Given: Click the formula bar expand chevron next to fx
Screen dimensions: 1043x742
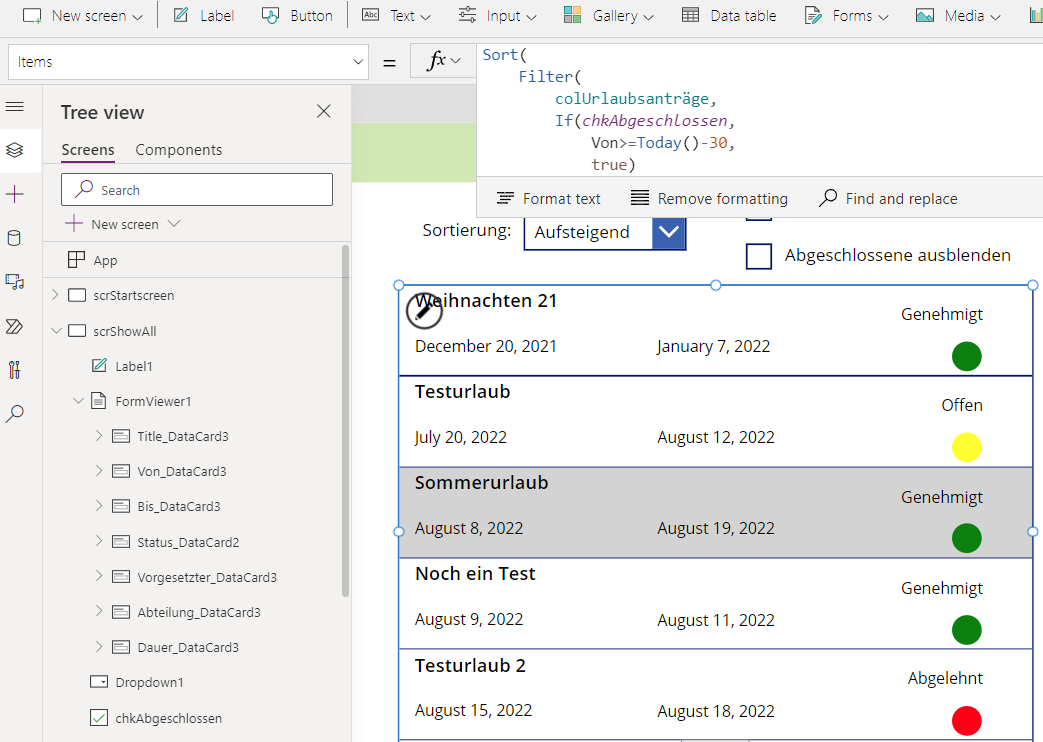Looking at the screenshot, I should click(x=456, y=61).
